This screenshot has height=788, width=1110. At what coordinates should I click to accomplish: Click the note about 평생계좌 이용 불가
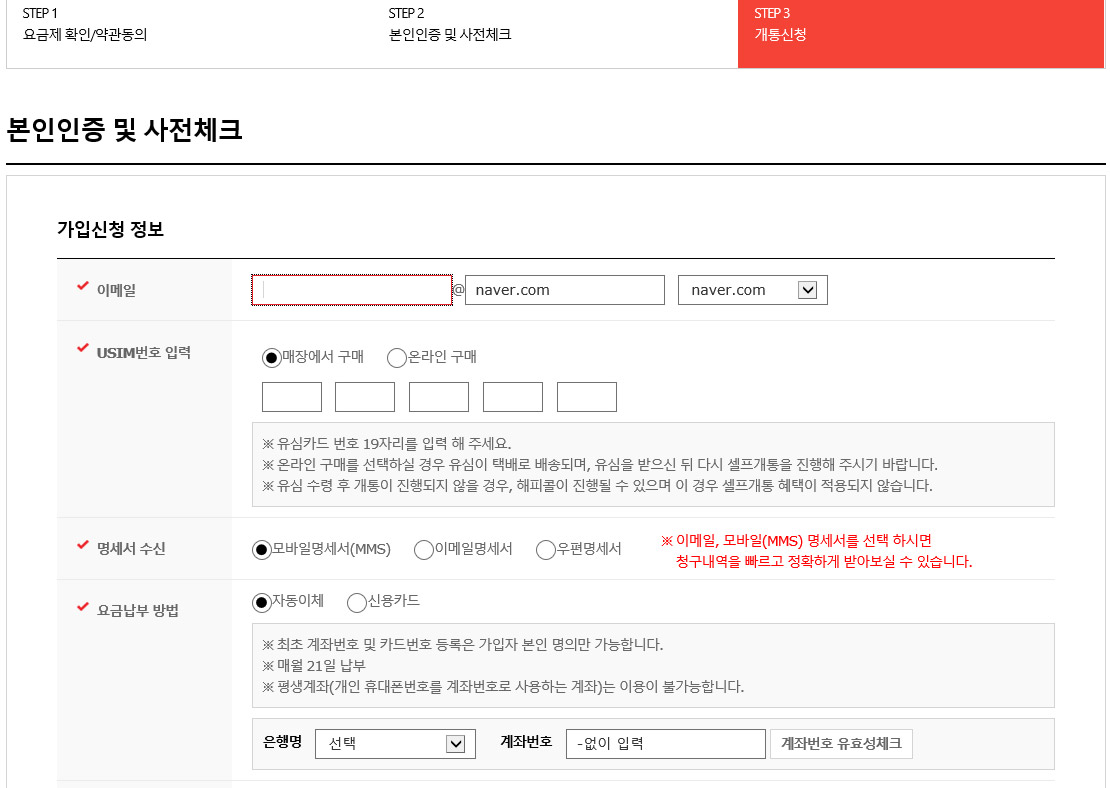click(x=503, y=687)
